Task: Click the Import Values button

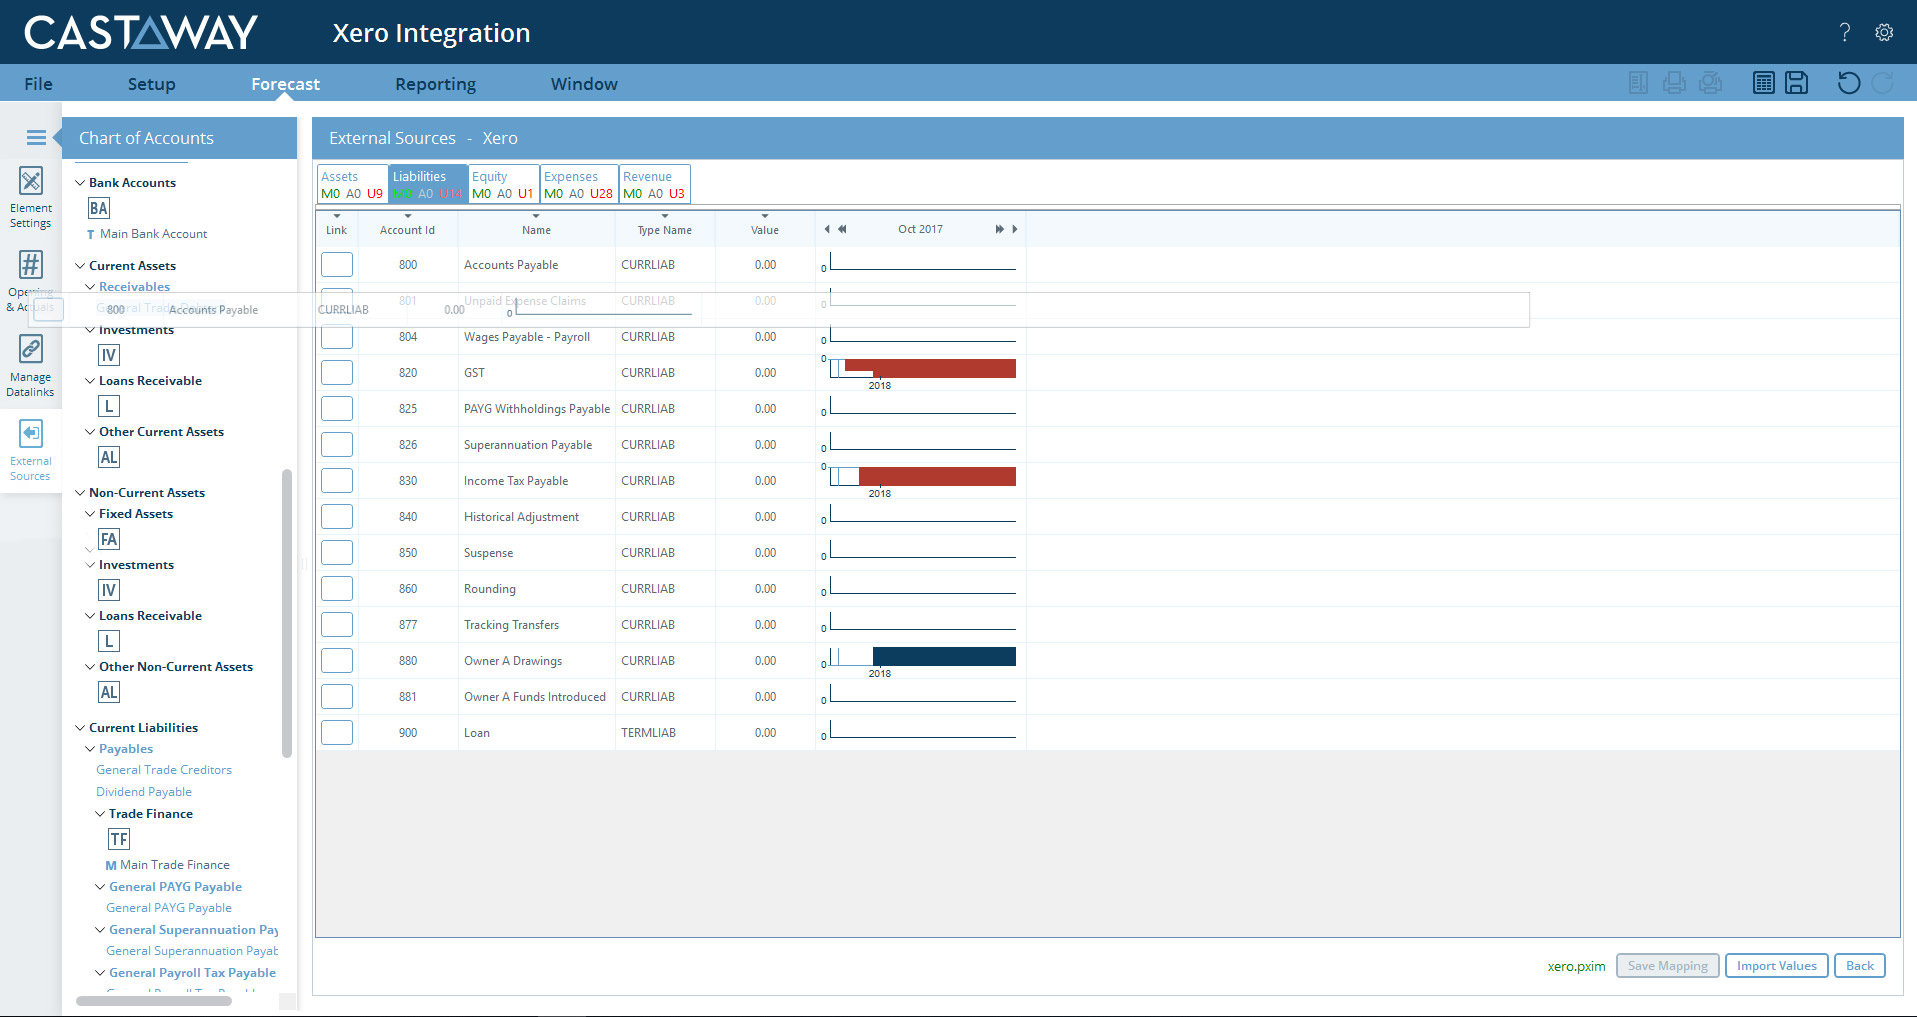Action: click(x=1777, y=966)
